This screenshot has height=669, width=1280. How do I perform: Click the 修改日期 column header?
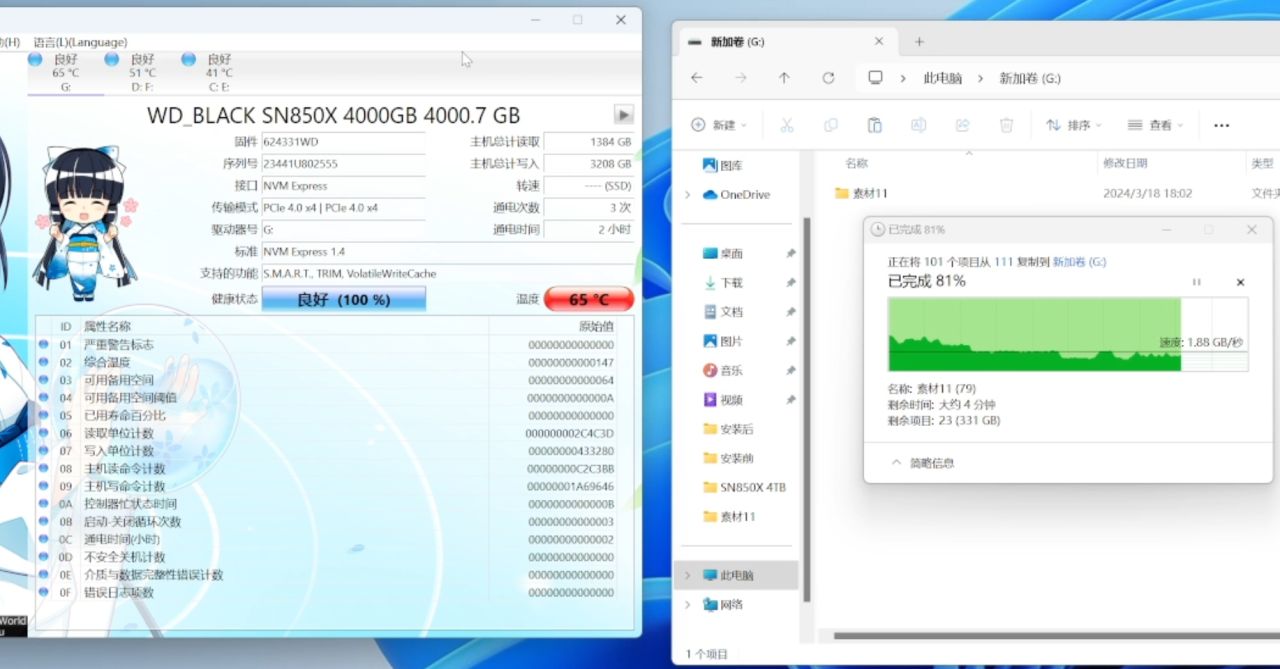1125,163
